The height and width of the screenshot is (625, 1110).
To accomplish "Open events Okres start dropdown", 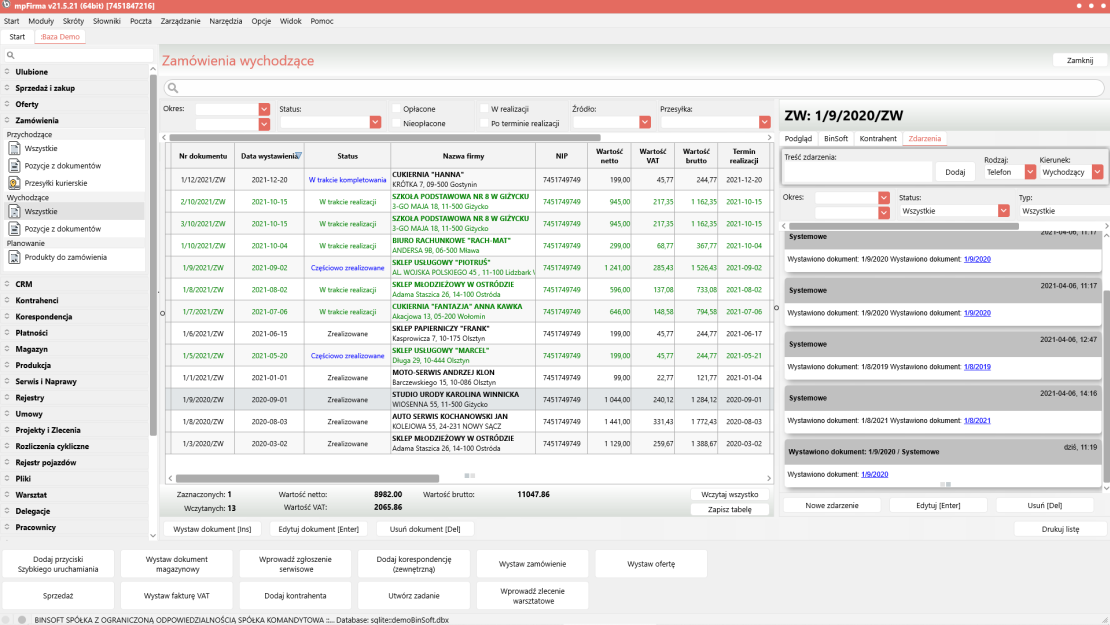I will tap(883, 197).
